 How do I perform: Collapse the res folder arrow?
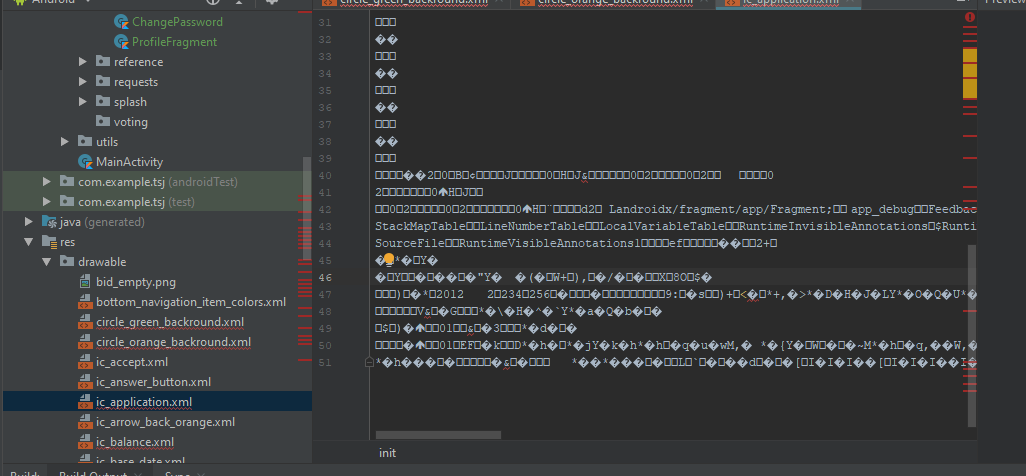pyautogui.click(x=28, y=242)
